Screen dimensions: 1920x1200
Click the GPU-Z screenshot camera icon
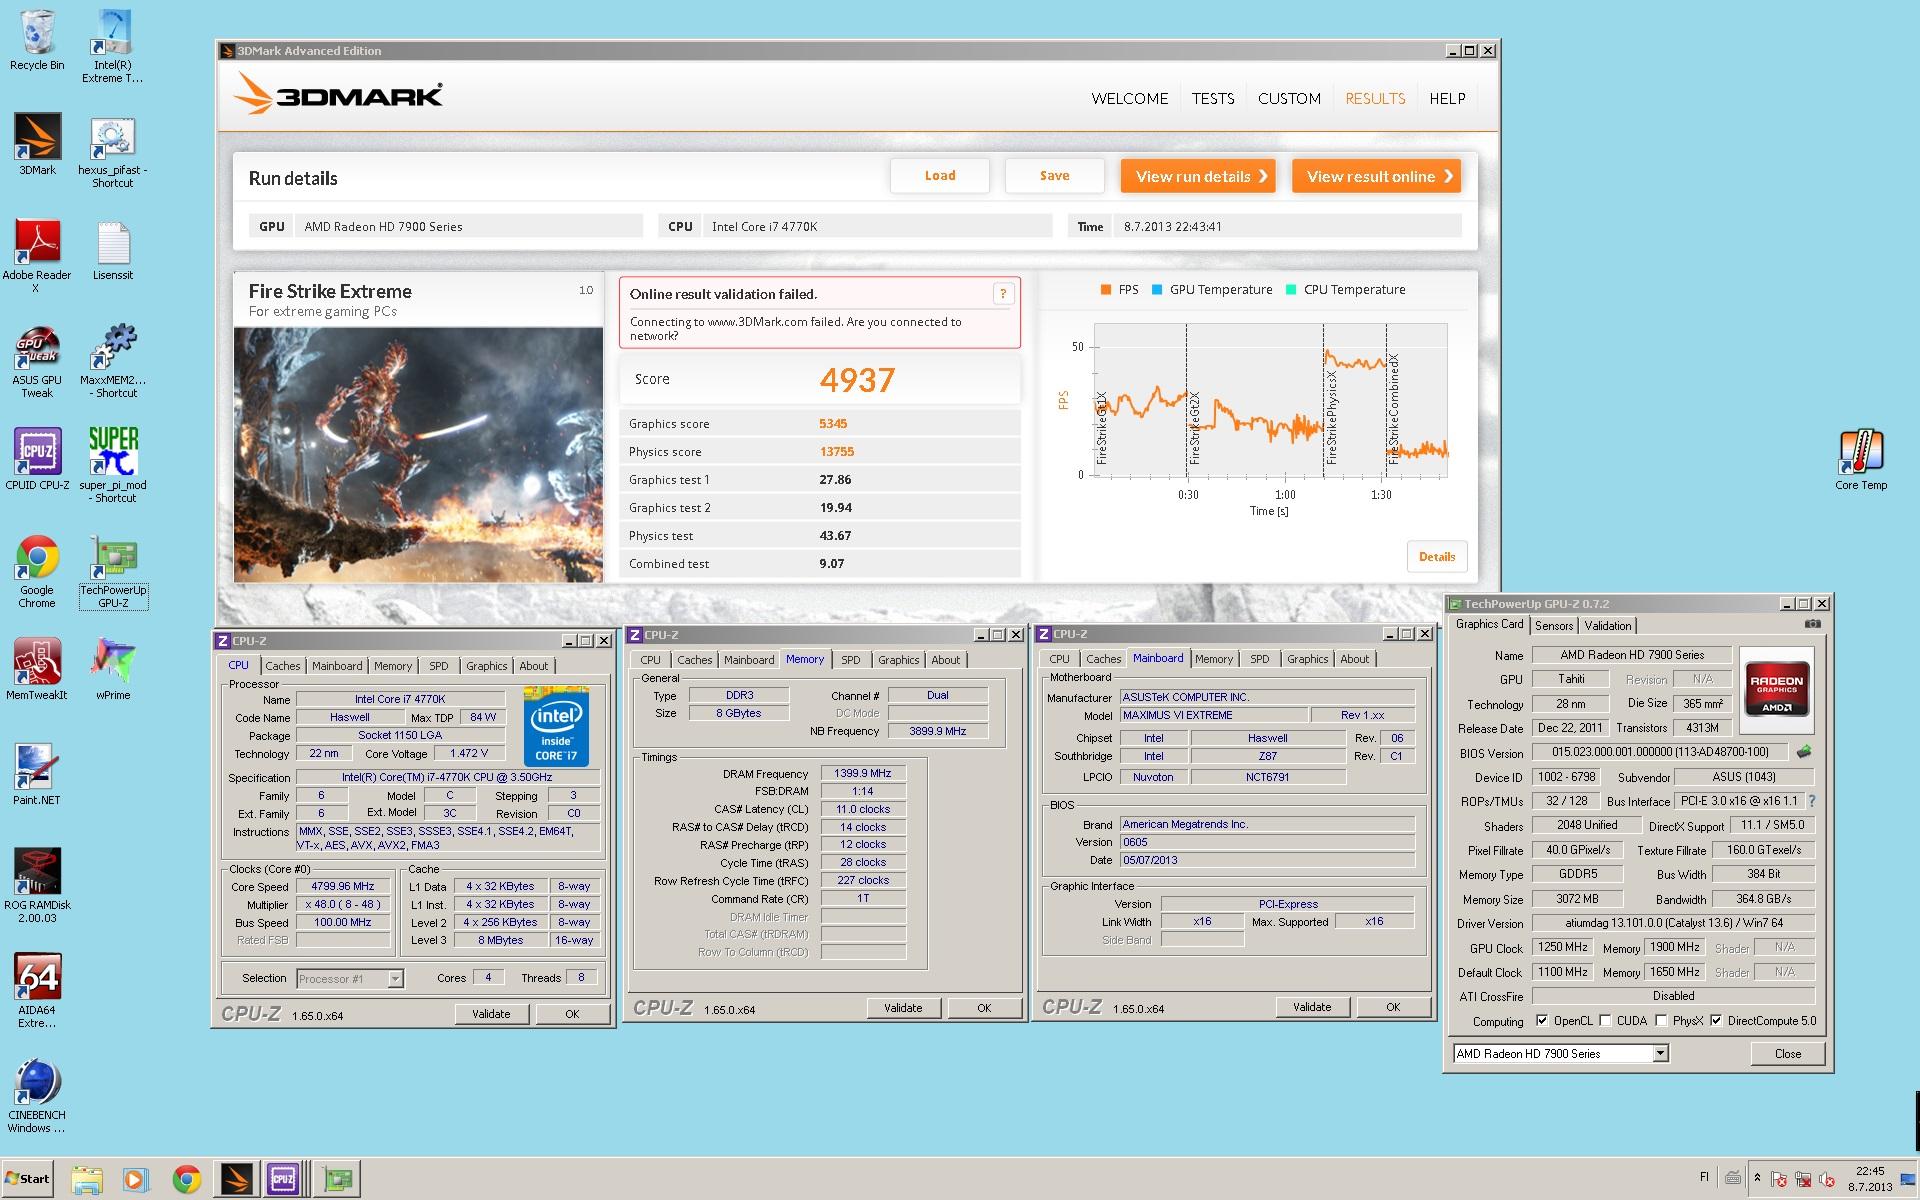click(x=1813, y=624)
